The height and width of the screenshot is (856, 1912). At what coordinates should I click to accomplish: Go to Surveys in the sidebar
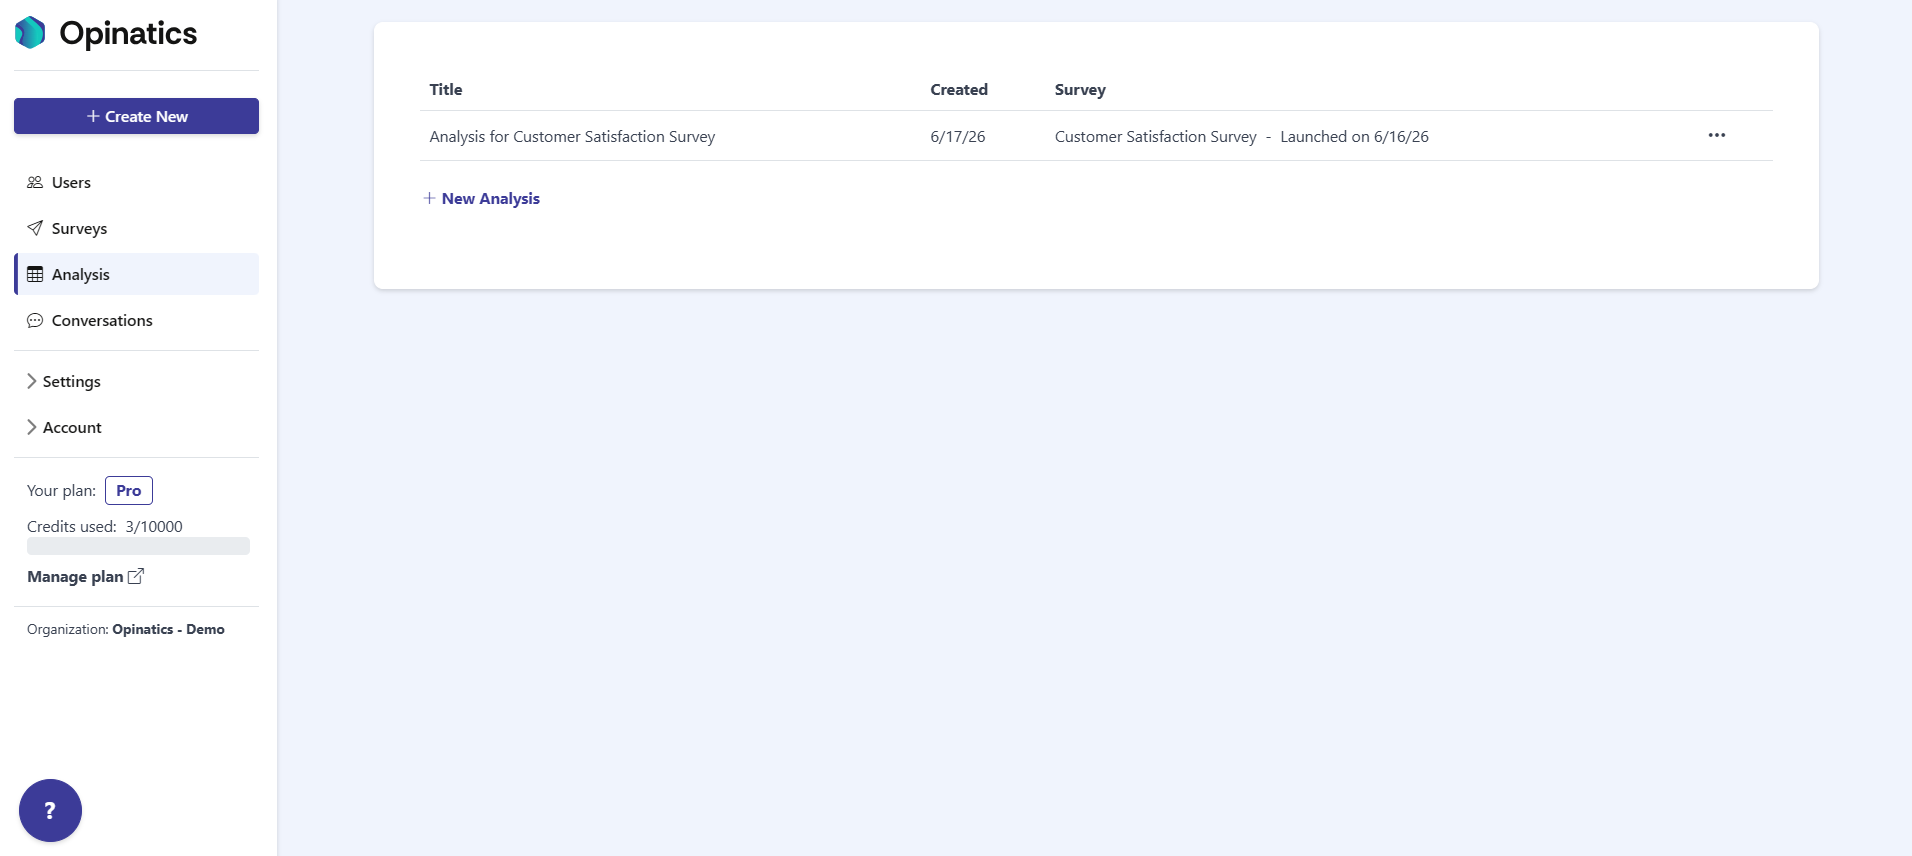coord(136,228)
